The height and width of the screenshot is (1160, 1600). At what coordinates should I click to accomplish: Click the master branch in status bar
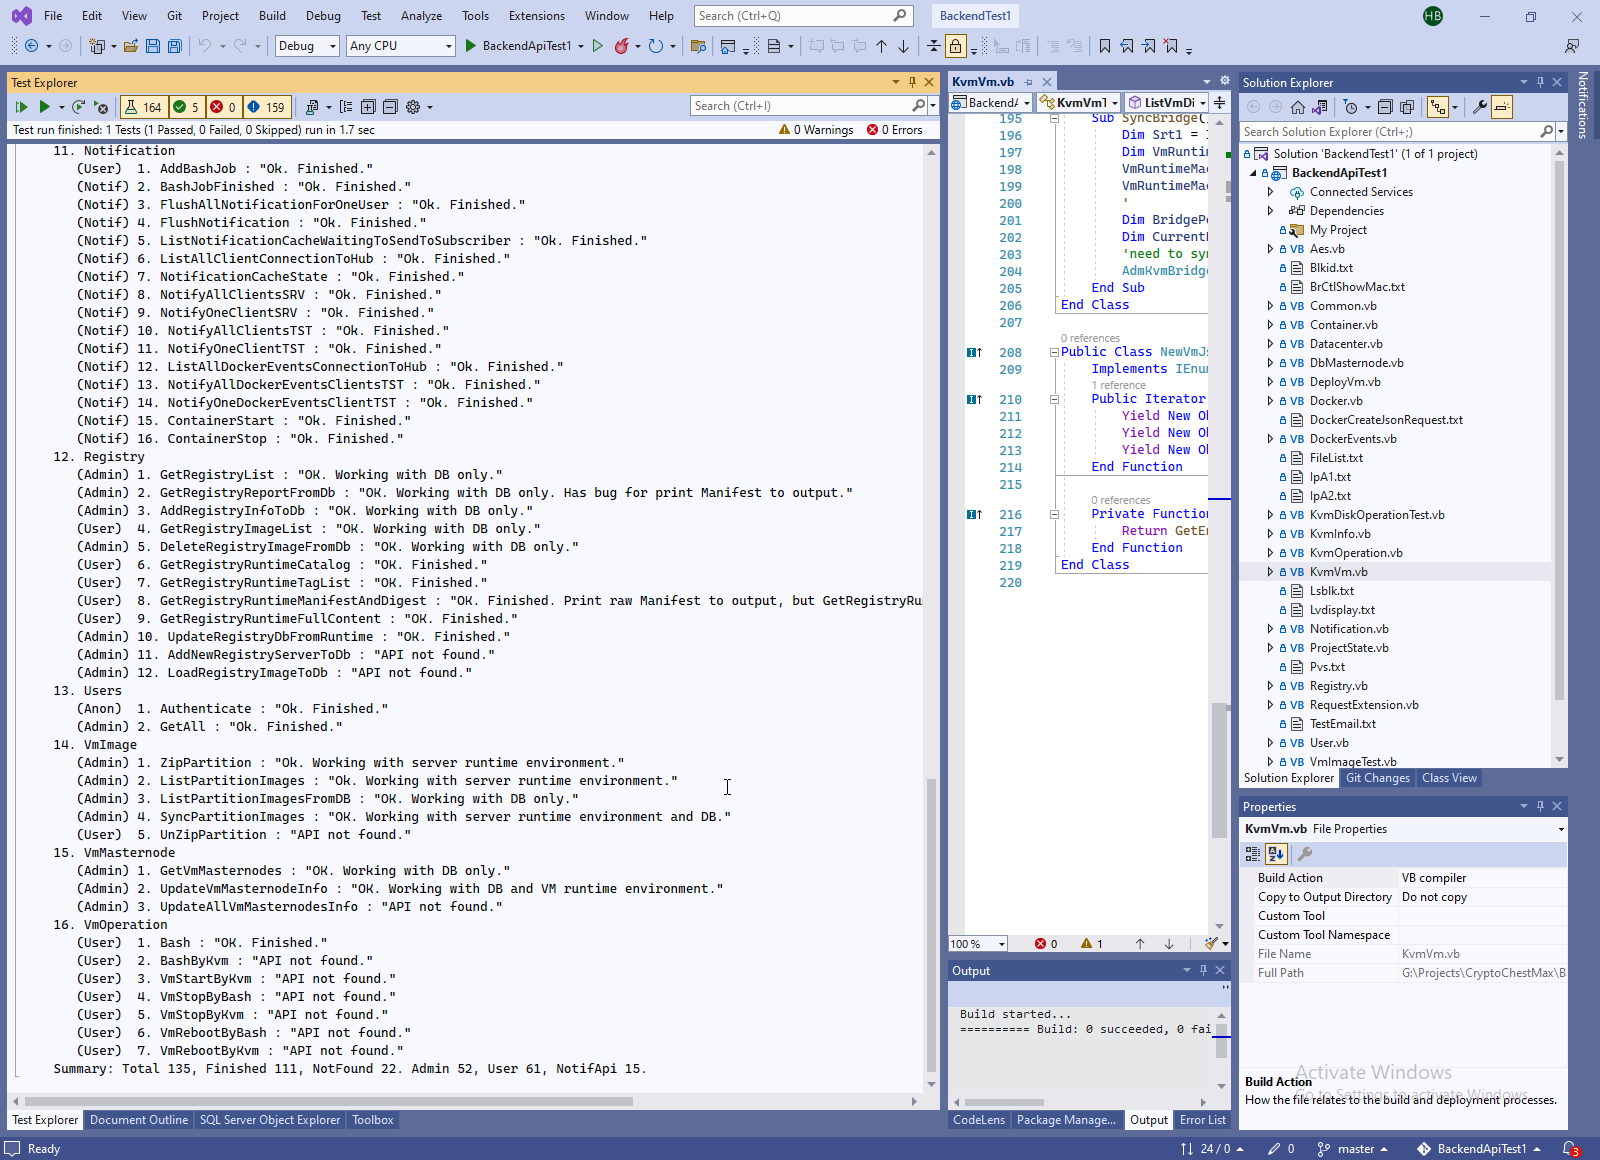coord(1354,1149)
